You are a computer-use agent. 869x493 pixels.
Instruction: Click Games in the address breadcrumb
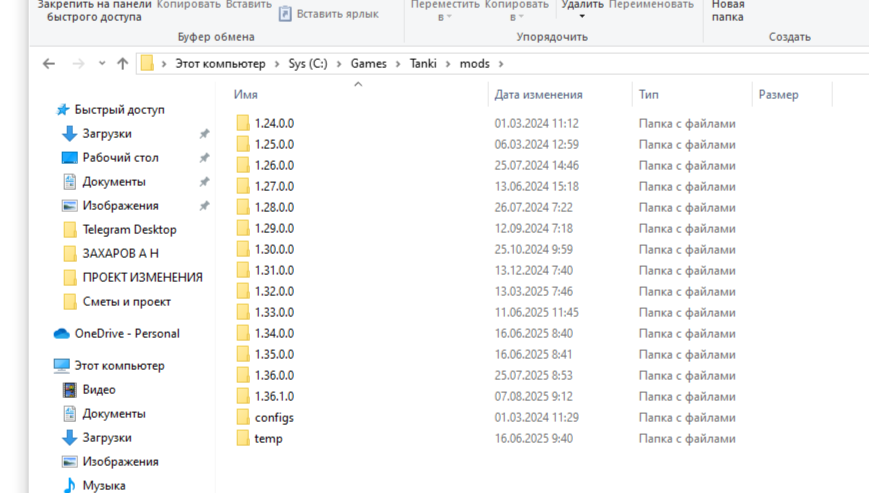pos(368,64)
